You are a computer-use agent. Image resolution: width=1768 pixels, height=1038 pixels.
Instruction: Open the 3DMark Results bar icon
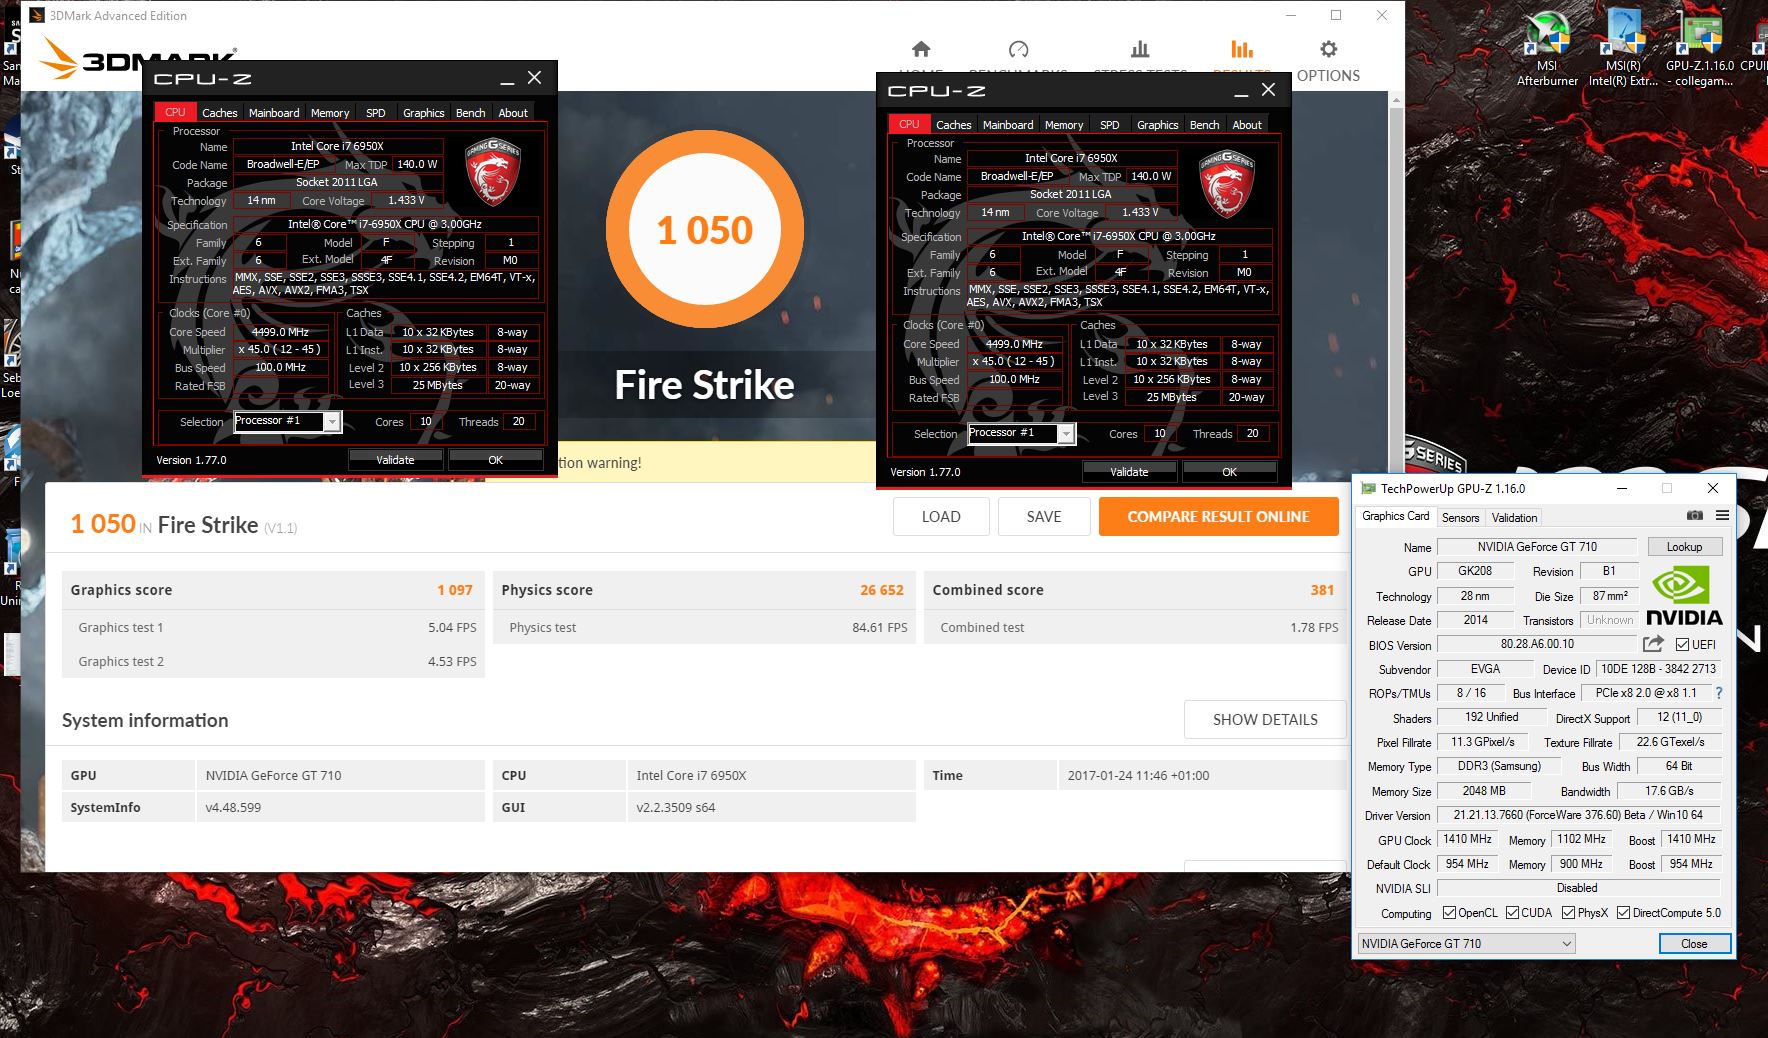[1242, 49]
